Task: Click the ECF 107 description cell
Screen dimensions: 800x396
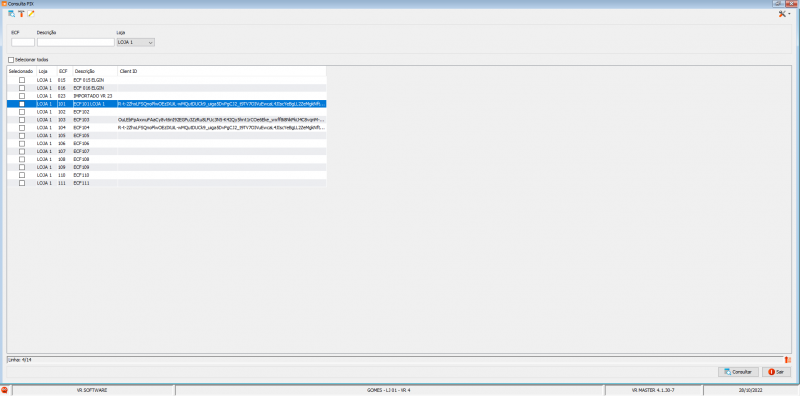Action: 95,152
